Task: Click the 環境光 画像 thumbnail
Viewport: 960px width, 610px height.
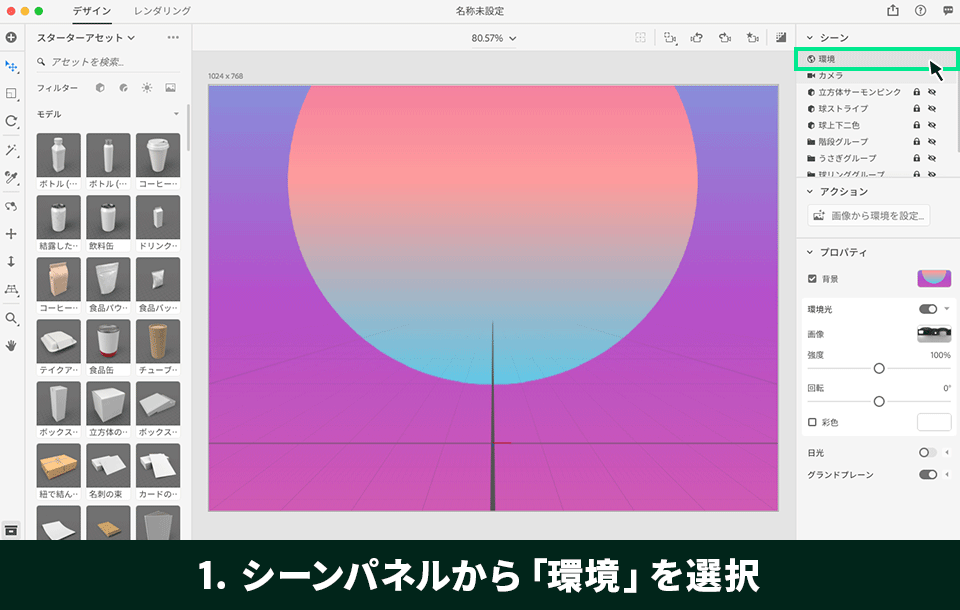Action: pyautogui.click(x=934, y=334)
